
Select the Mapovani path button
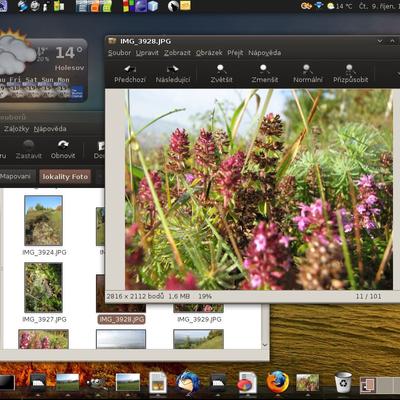[x=16, y=176]
